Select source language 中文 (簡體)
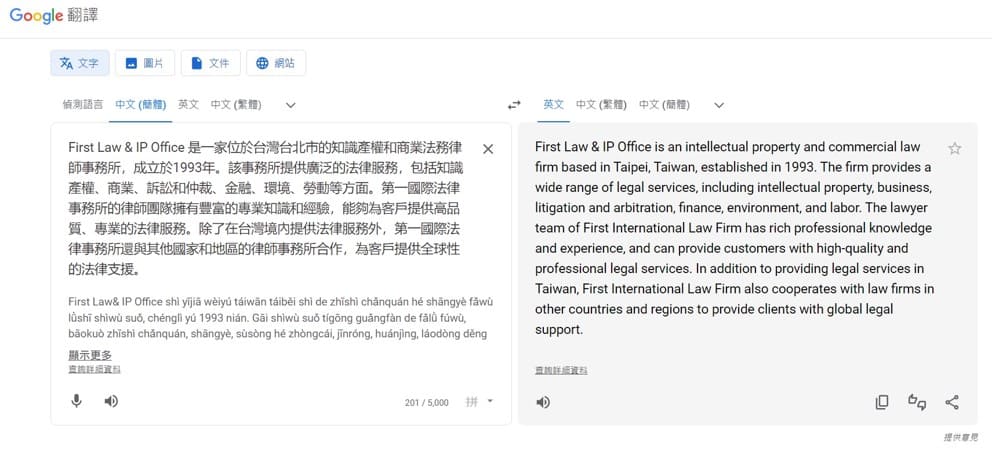The width and height of the screenshot is (992, 462). [x=140, y=104]
